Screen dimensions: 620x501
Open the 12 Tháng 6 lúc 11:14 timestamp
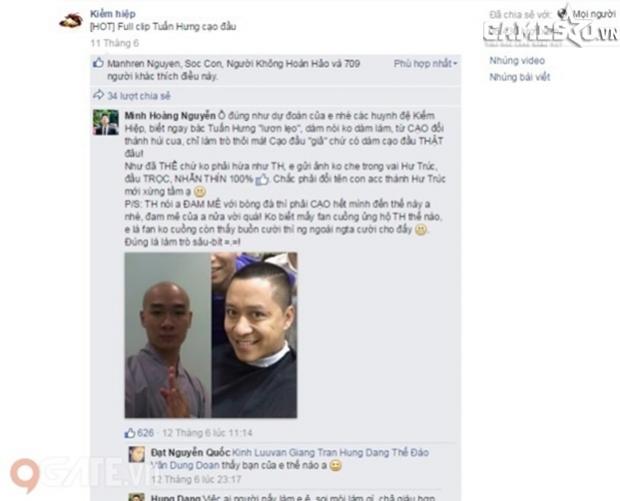[207, 433]
